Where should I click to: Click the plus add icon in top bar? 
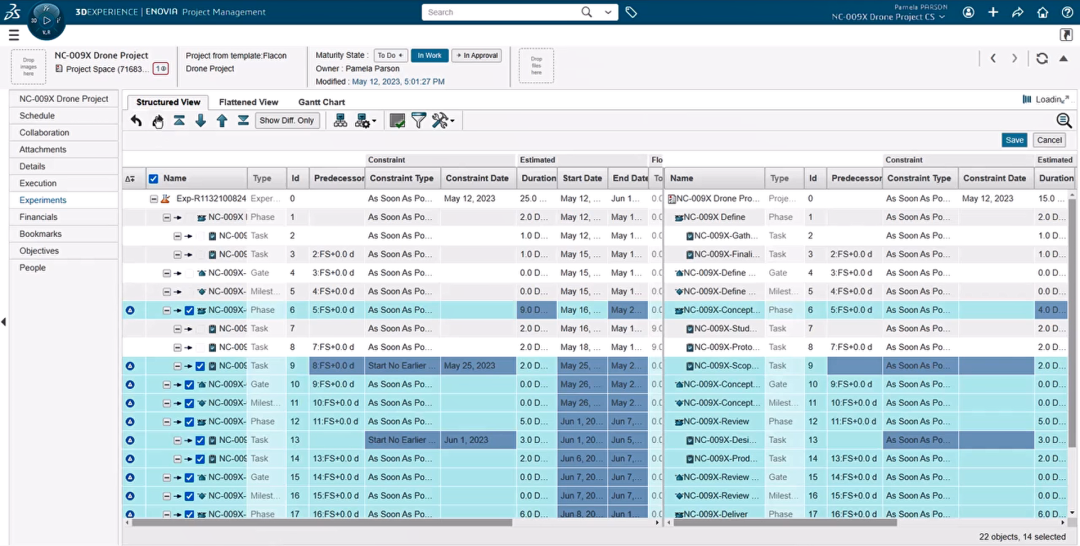pos(993,12)
